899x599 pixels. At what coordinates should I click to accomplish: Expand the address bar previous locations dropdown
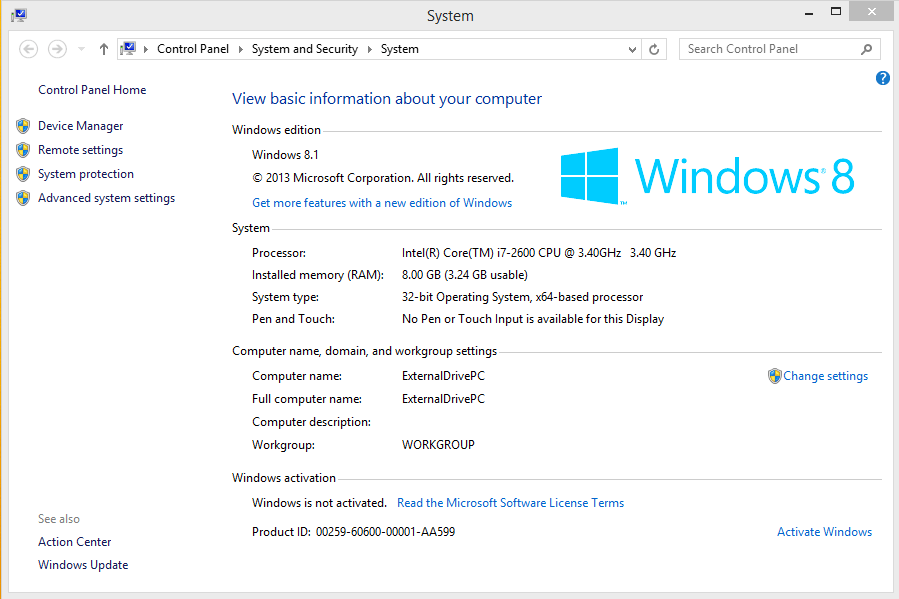click(x=632, y=49)
